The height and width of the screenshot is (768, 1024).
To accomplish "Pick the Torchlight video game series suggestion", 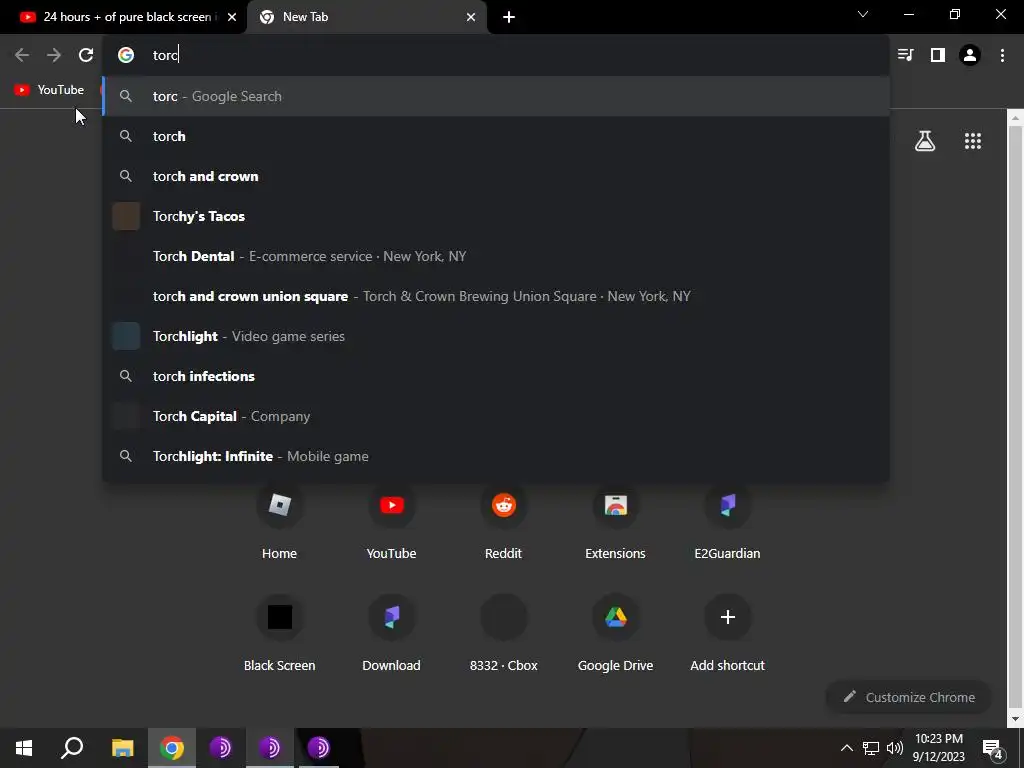I will [x=496, y=336].
